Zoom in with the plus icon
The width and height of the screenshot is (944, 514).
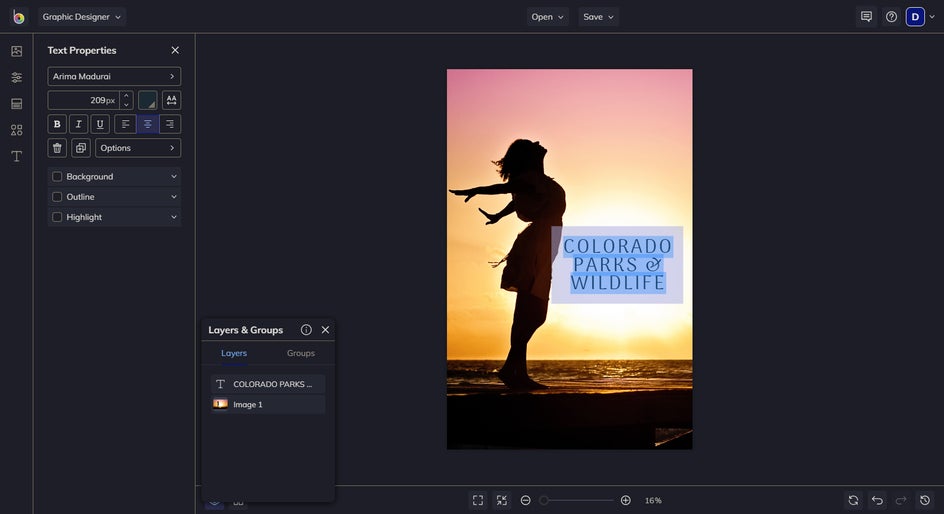626,500
